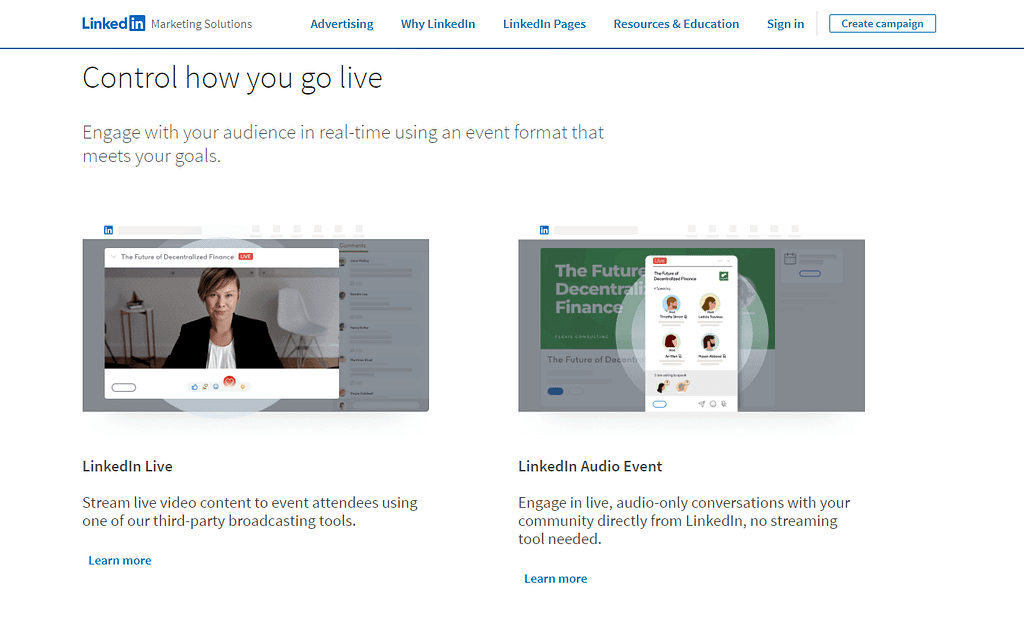The width and height of the screenshot is (1024, 622).
Task: Click the LinkedIn logo in the header
Action: 113,24
